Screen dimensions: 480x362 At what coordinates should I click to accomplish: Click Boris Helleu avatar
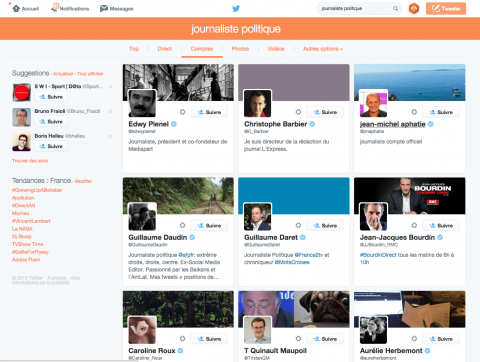(x=22, y=142)
